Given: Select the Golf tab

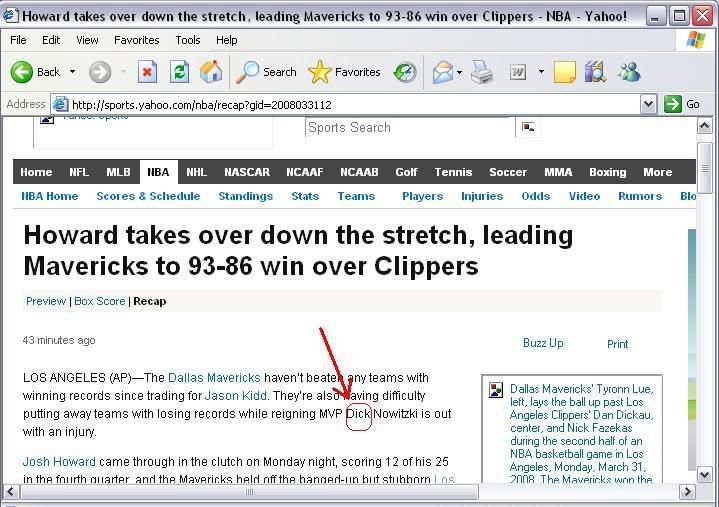Looking at the screenshot, I should [406, 172].
